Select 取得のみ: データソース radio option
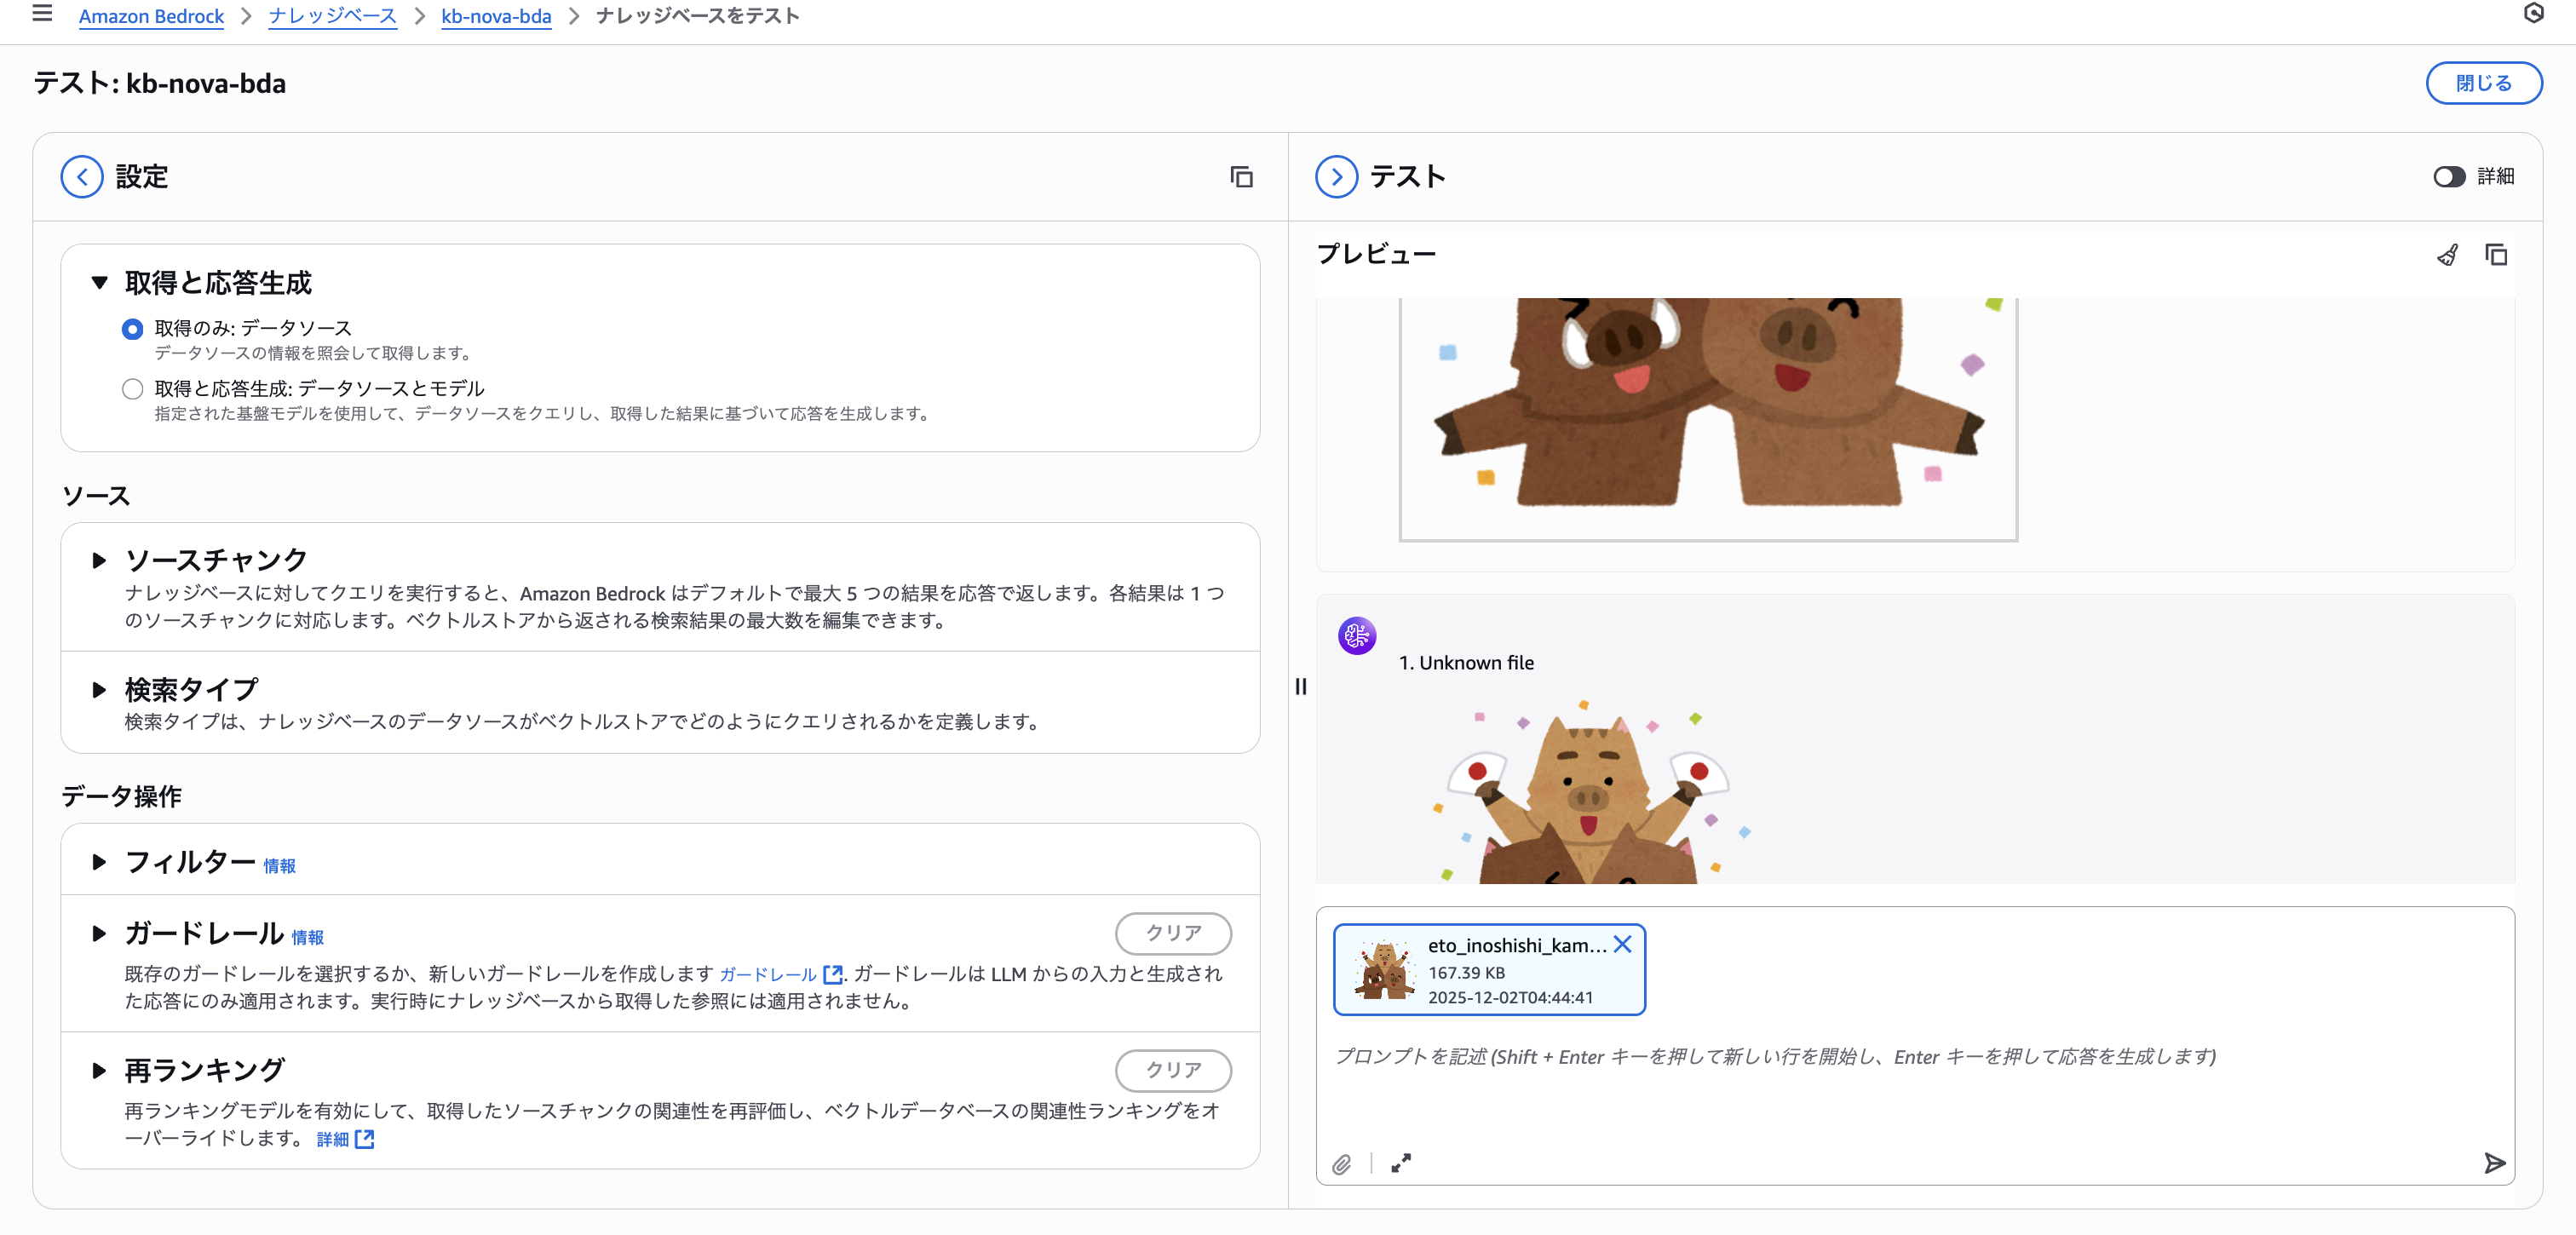 tap(132, 329)
